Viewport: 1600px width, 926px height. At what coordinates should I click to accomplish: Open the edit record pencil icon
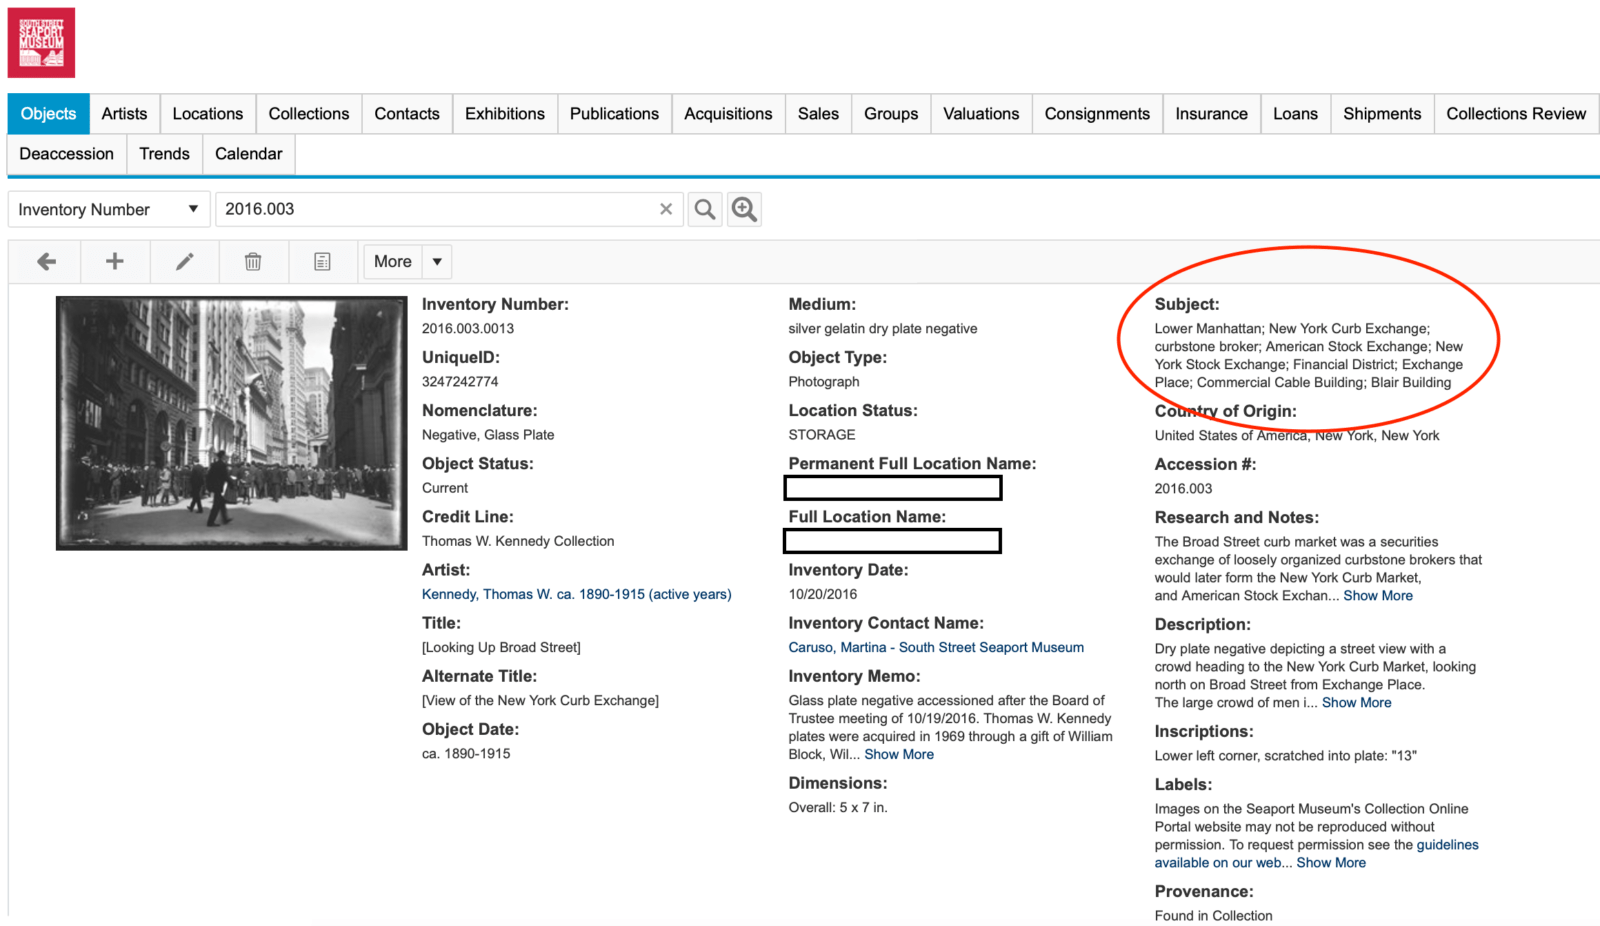(184, 261)
